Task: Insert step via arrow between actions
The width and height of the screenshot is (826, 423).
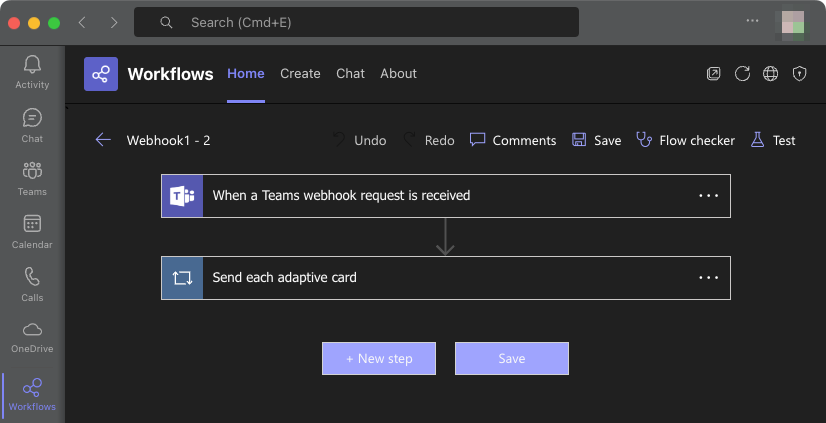Action: 446,237
